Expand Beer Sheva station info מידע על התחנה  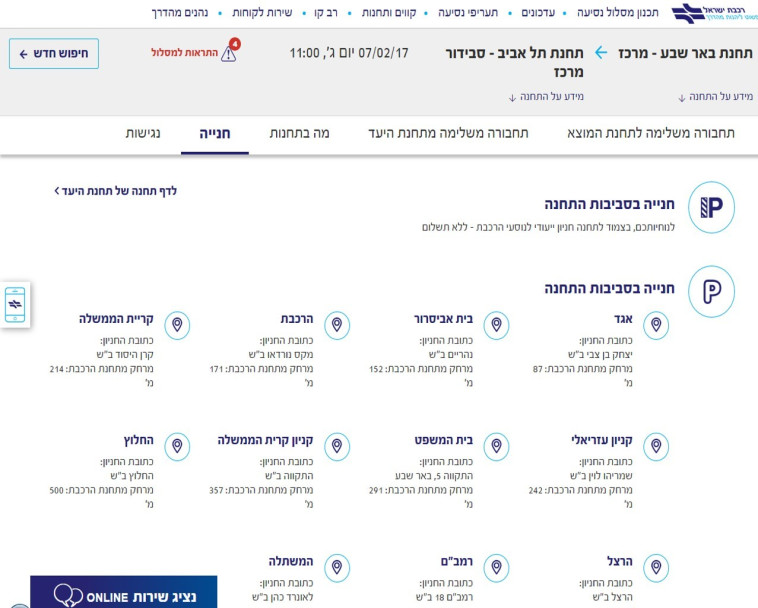click(x=715, y=97)
